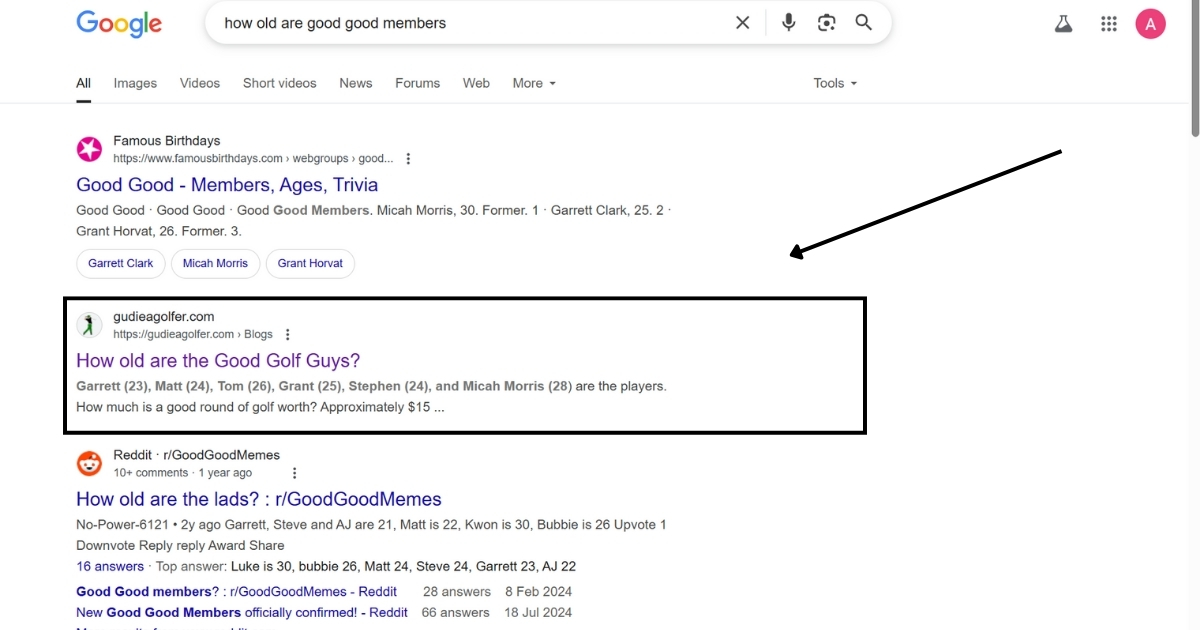
Task: Open 'Good Good - Members, Ages, Trivia' result
Action: click(227, 185)
